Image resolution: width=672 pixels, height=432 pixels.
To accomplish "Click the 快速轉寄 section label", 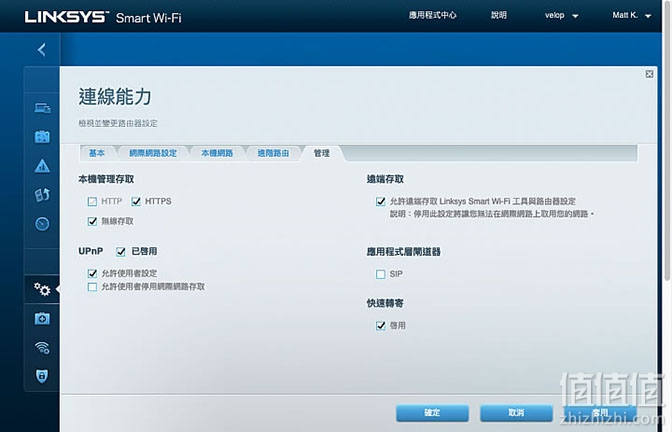I will 385,303.
